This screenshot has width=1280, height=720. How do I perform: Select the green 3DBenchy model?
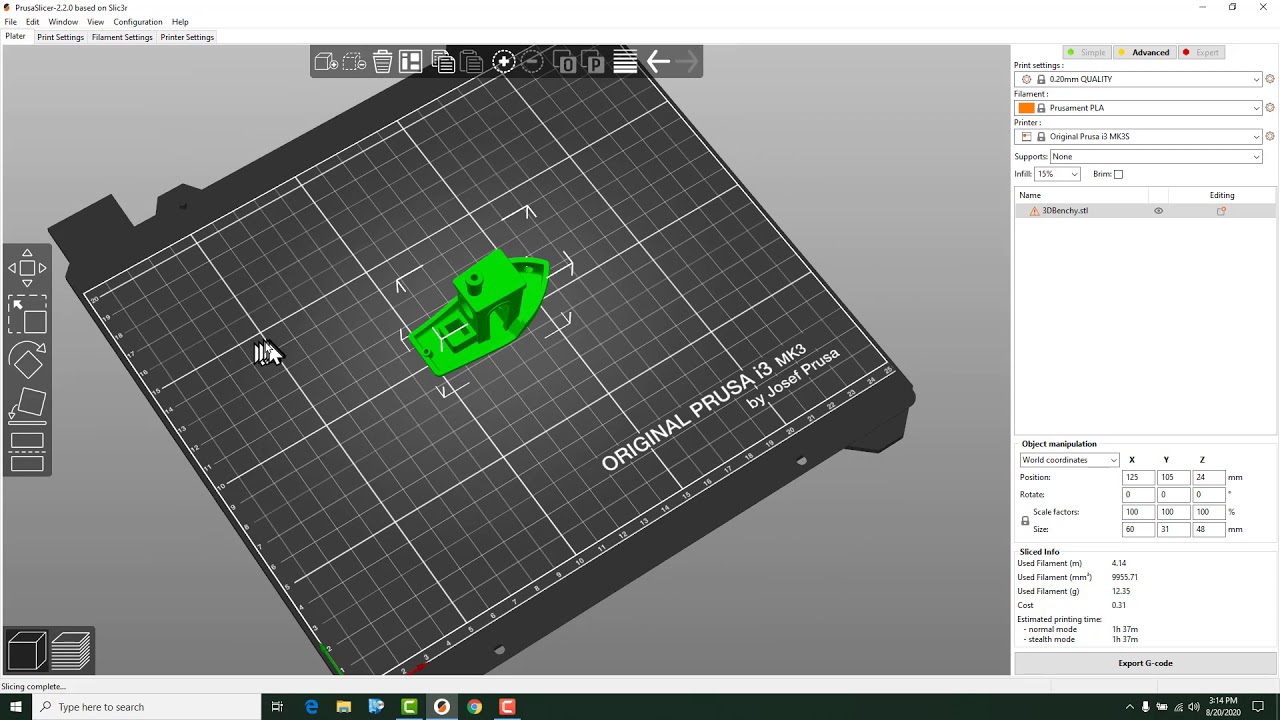(x=482, y=314)
